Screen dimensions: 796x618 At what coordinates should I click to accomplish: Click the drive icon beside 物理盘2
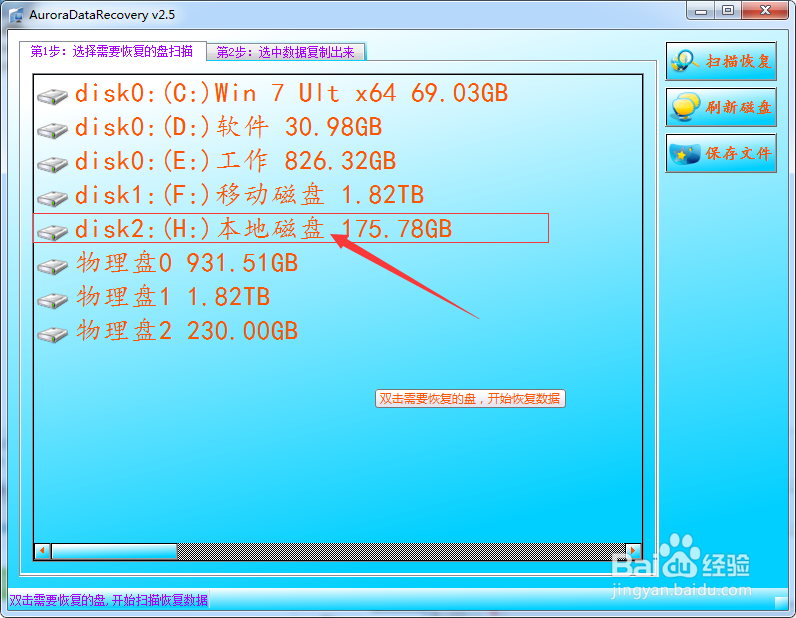(x=52, y=334)
